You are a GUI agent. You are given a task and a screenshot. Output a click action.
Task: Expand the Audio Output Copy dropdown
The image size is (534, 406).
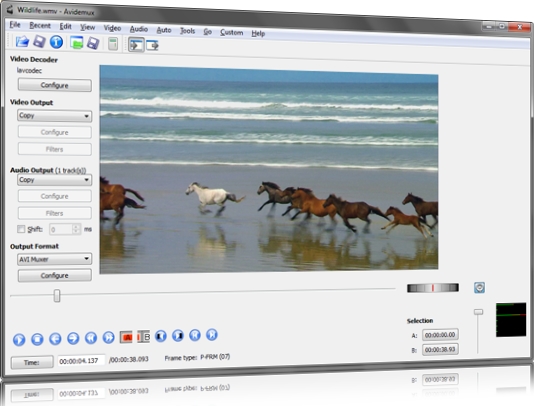pyautogui.click(x=54, y=180)
